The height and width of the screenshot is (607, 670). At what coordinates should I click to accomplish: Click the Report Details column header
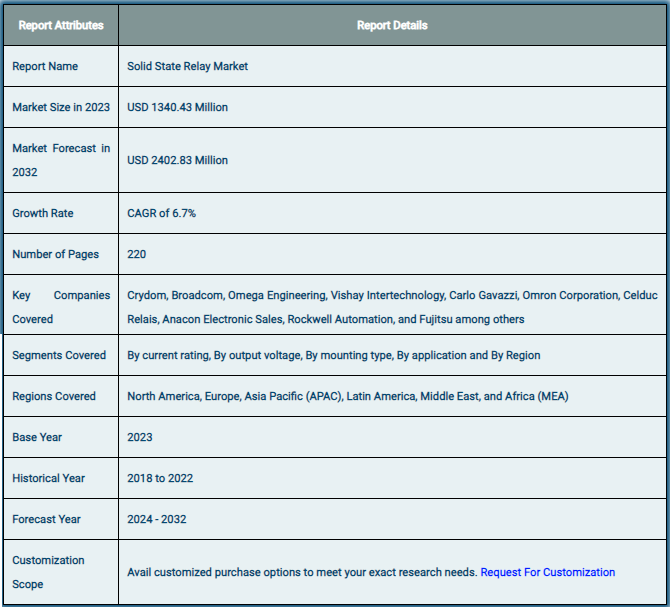(x=392, y=25)
